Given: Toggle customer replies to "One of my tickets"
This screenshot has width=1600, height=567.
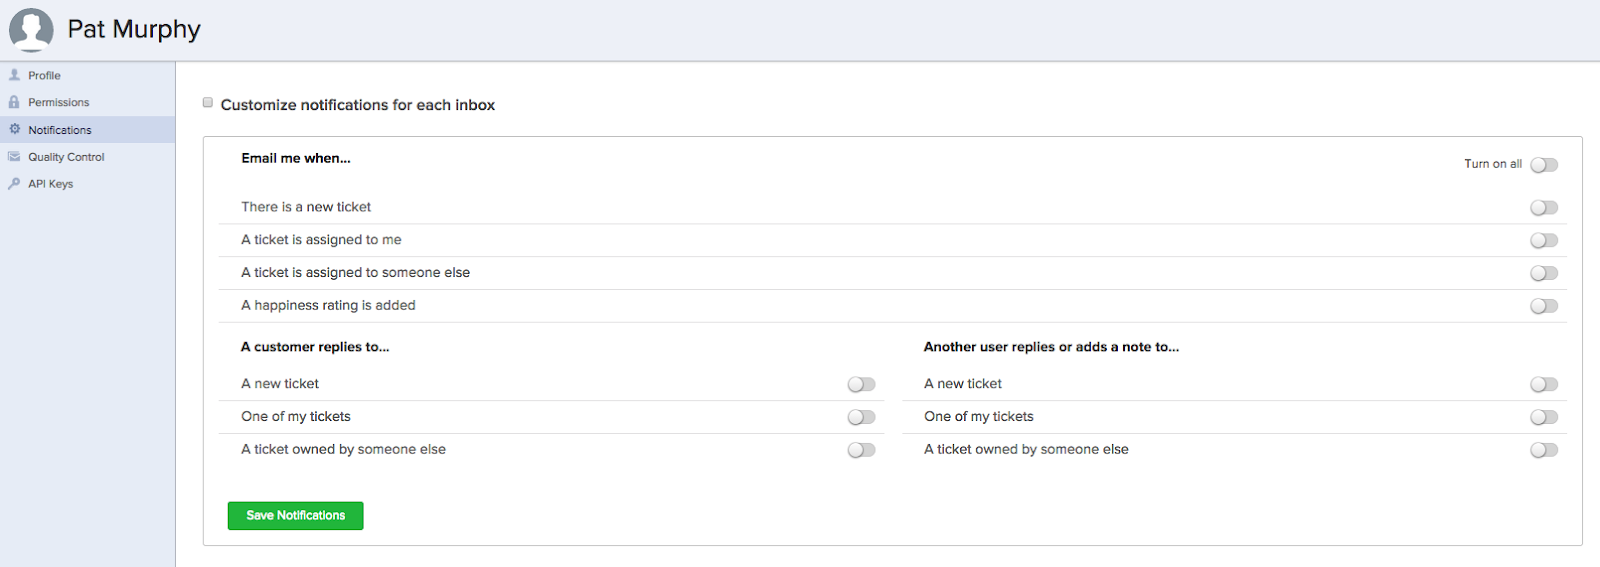Looking at the screenshot, I should click(x=861, y=417).
